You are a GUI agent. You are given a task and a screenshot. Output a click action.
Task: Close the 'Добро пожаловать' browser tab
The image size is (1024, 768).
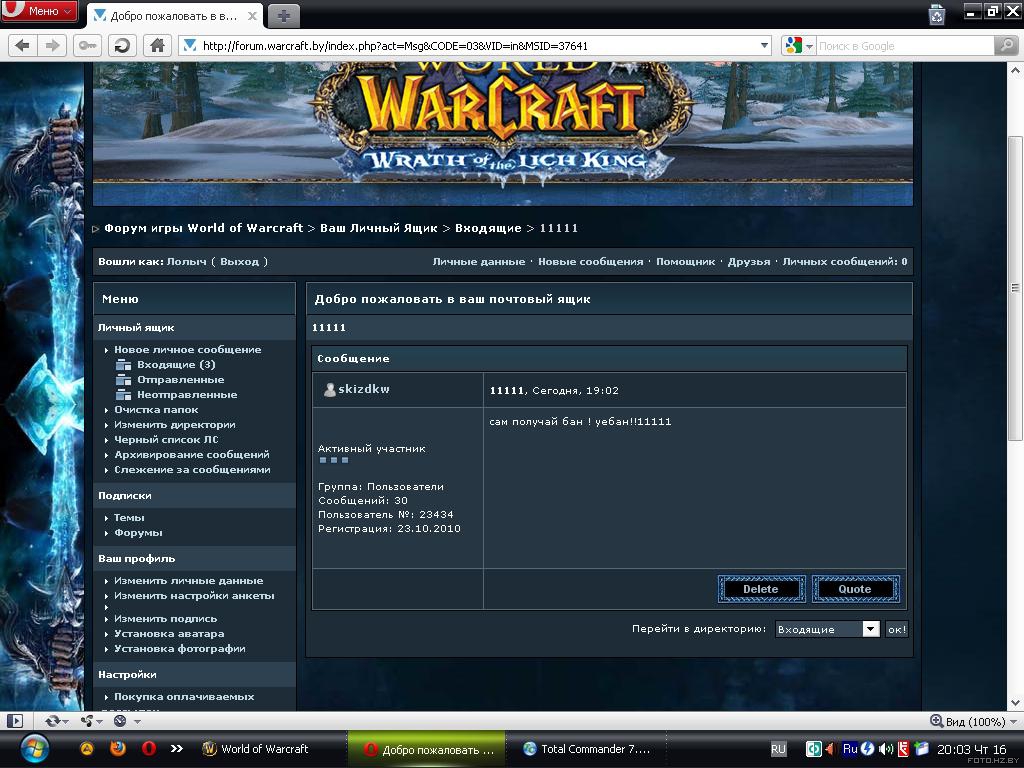252,16
